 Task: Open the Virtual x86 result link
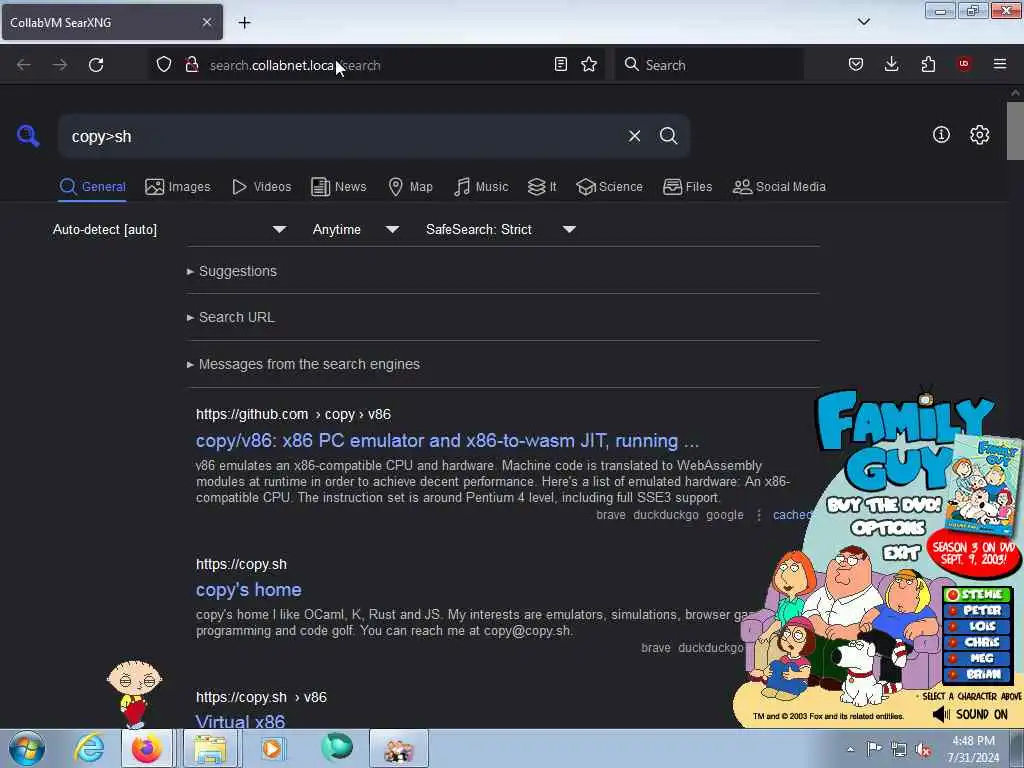(x=240, y=722)
